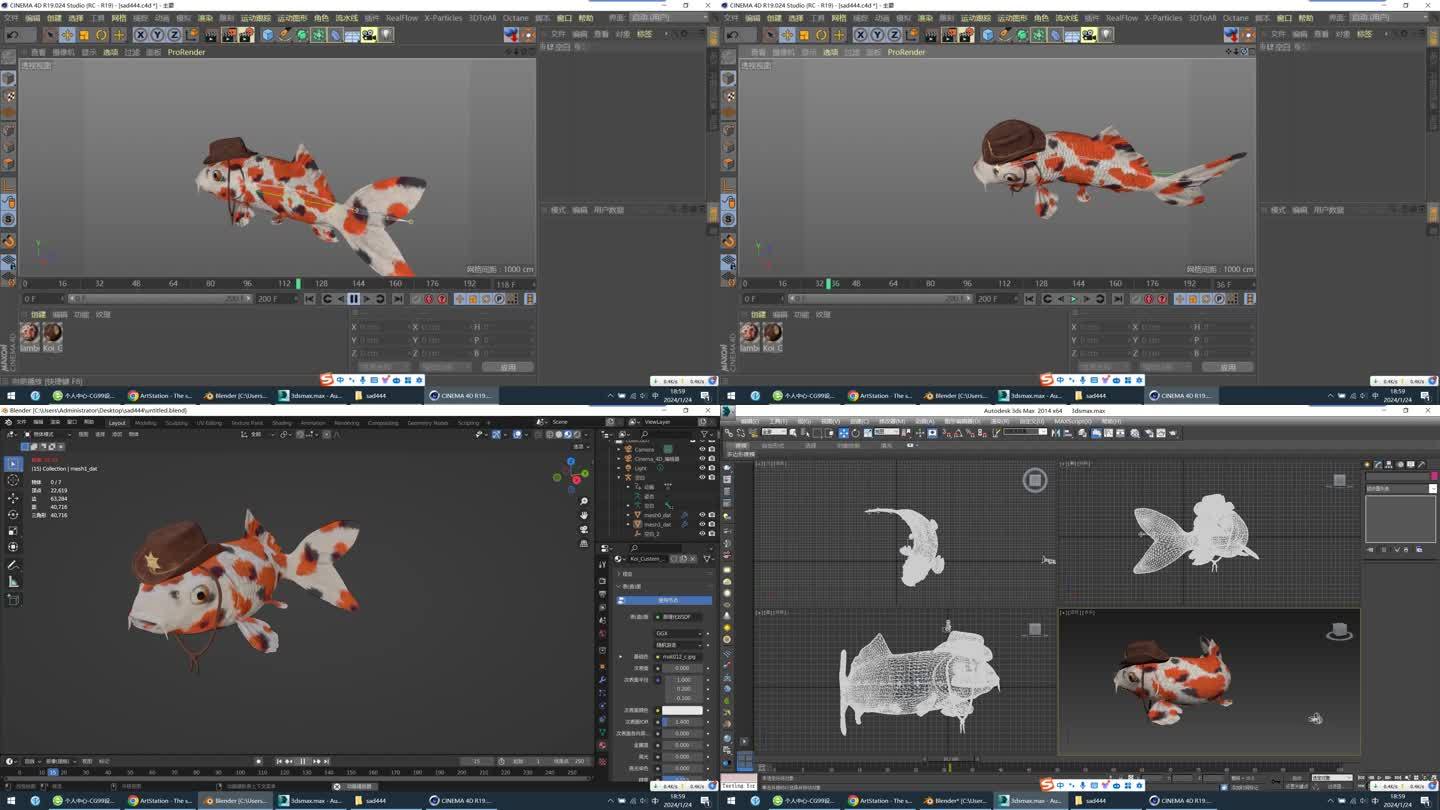Hide mesh1_dat via eye icon in Blender outliner

pyautogui.click(x=702, y=524)
